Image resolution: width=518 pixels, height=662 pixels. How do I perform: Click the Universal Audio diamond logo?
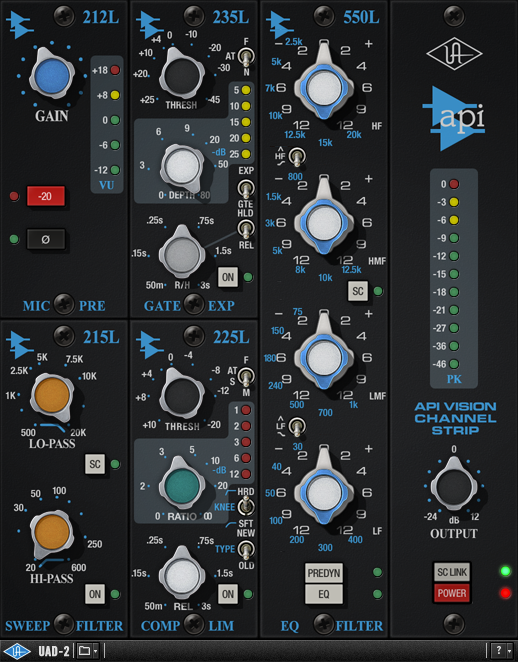[x=454, y=54]
